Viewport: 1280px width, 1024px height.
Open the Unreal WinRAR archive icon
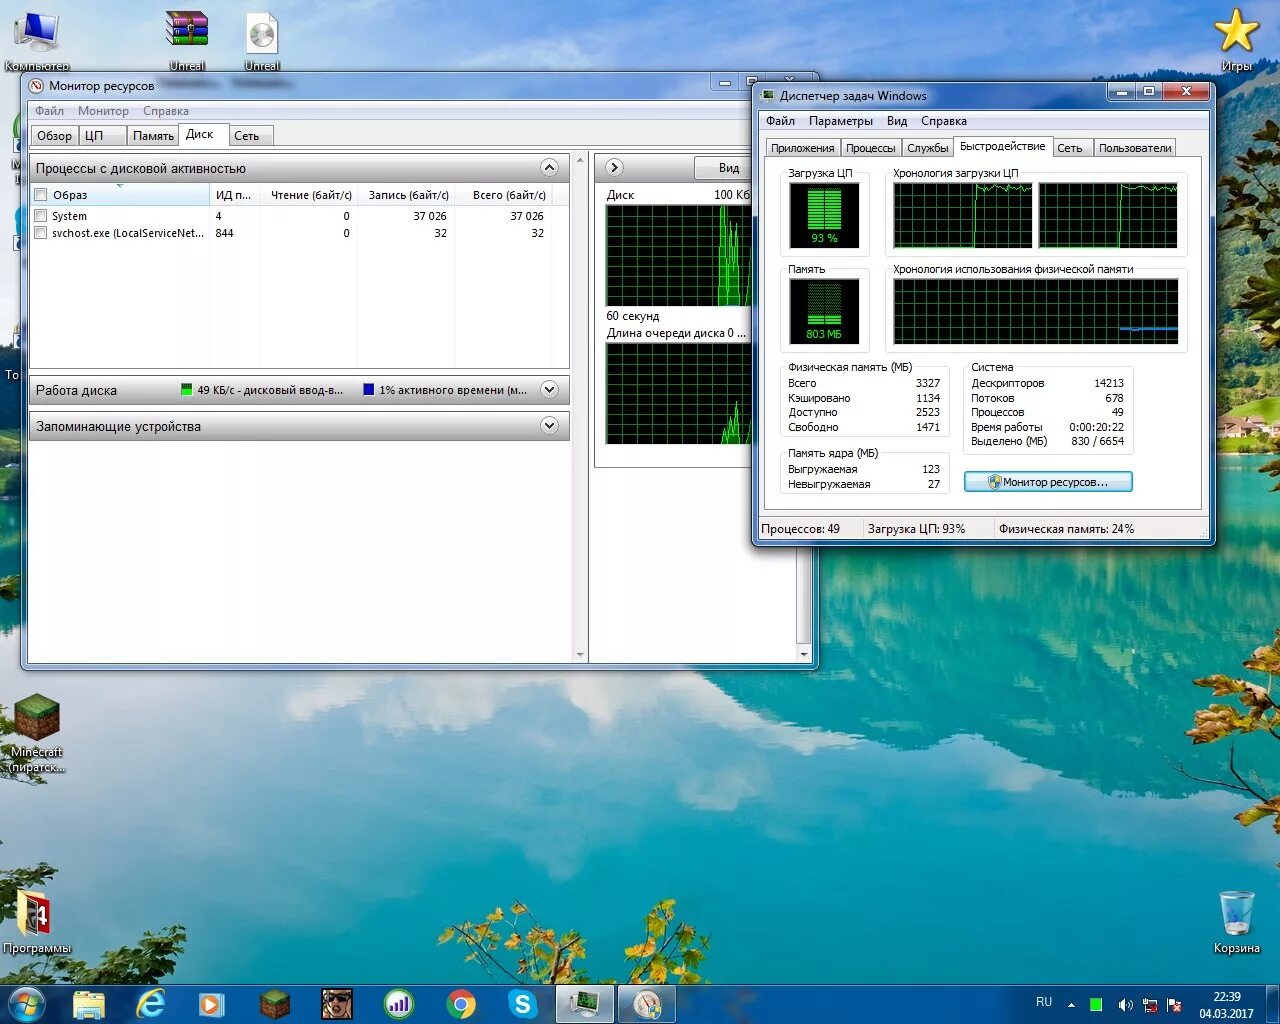tap(187, 40)
